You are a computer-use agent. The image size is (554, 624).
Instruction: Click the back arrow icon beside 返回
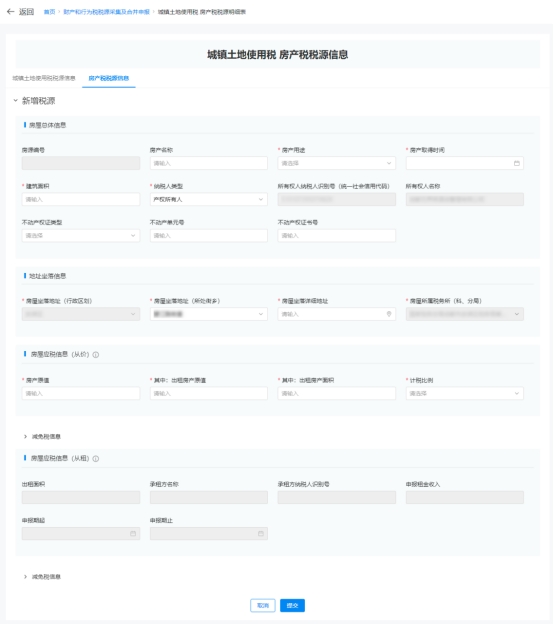pos(10,12)
